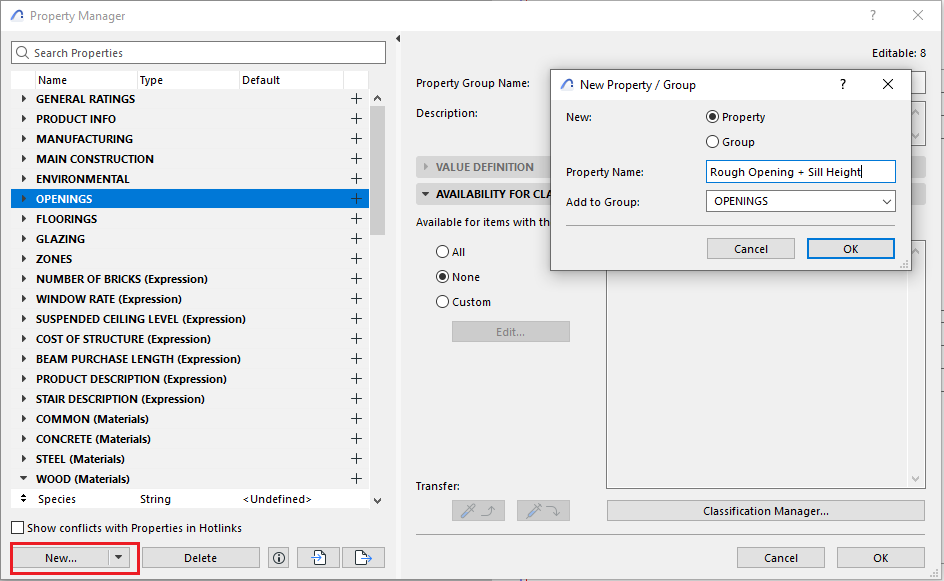The width and height of the screenshot is (944, 581).
Task: Select the Property radio option
Action: click(712, 117)
